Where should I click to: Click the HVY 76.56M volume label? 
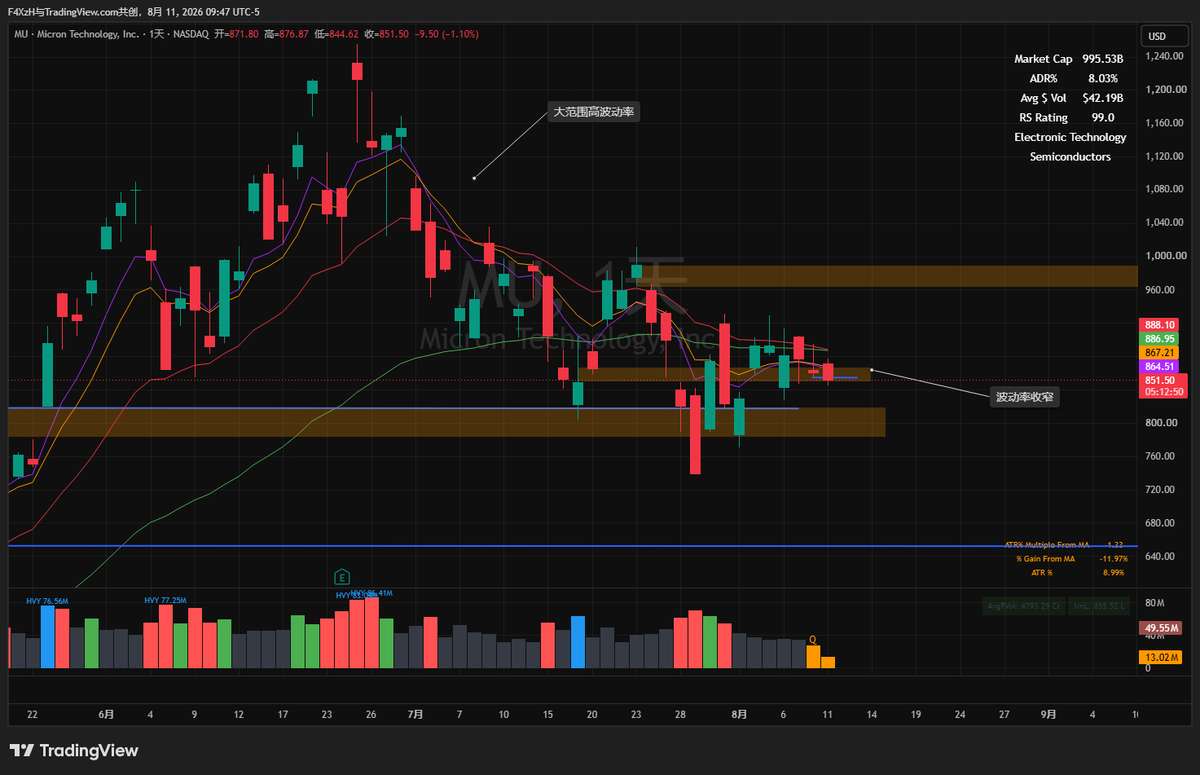coord(47,601)
